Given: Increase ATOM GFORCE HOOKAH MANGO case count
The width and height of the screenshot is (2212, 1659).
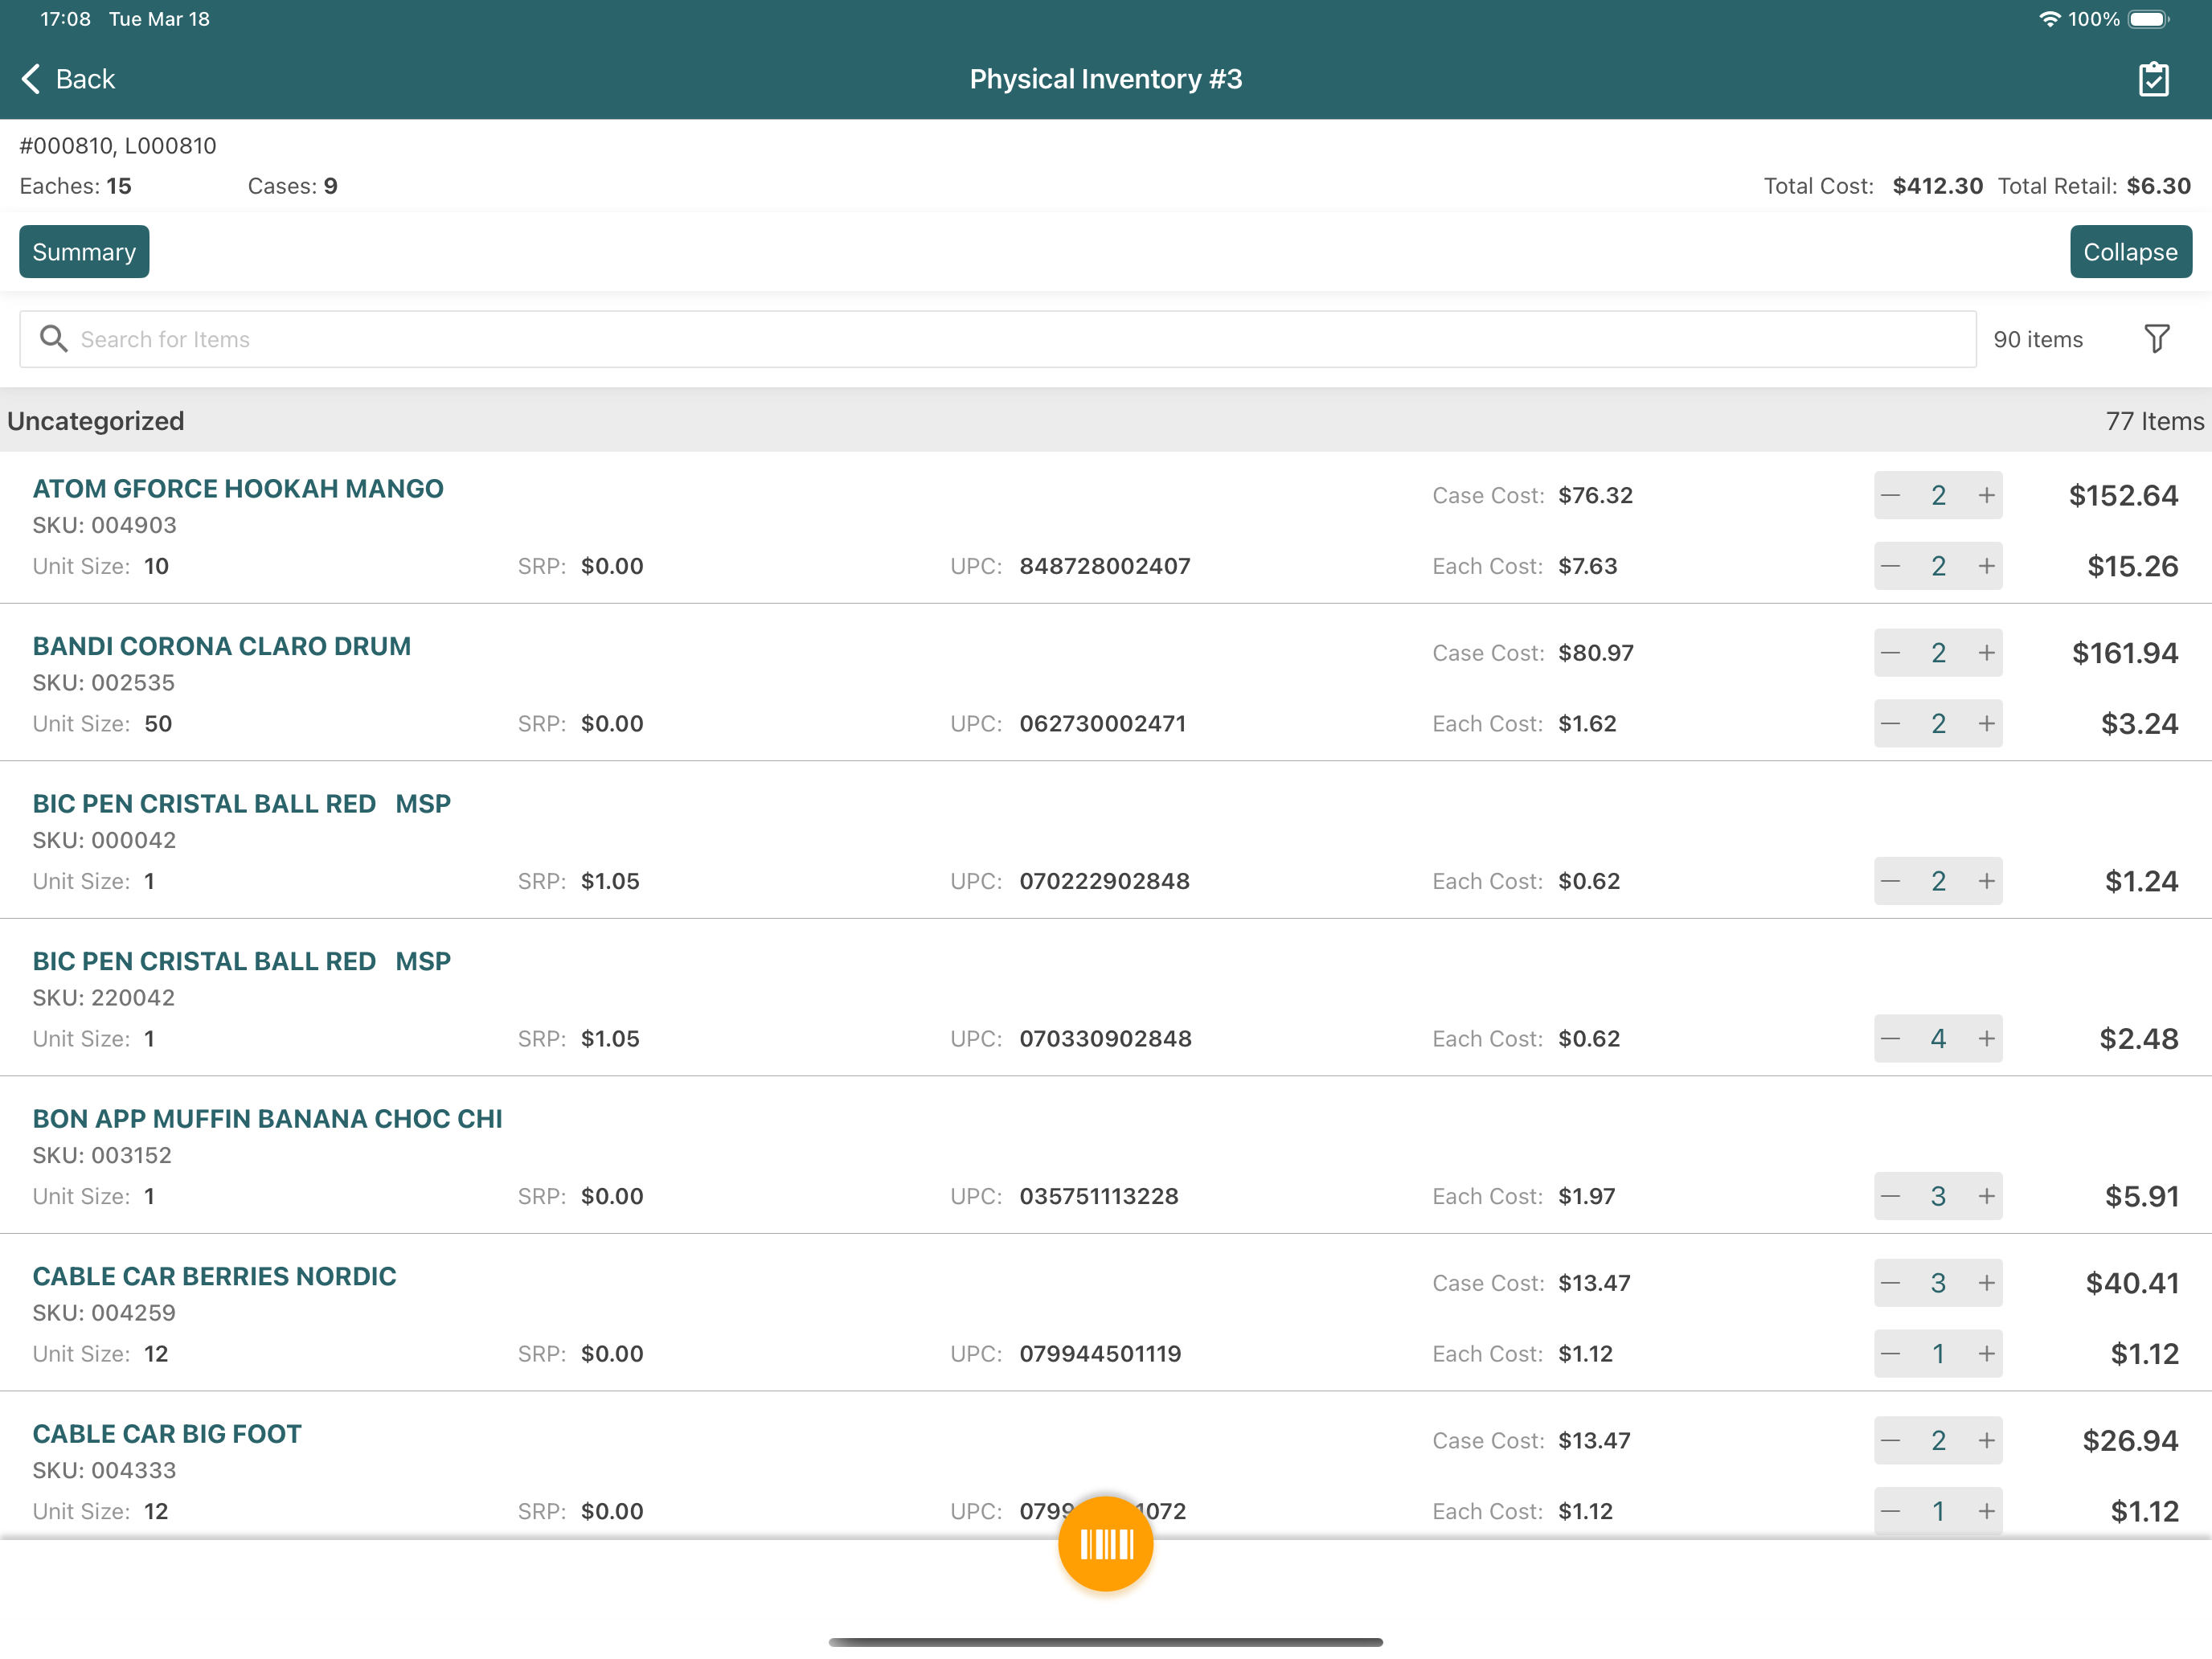Looking at the screenshot, I should (1986, 495).
